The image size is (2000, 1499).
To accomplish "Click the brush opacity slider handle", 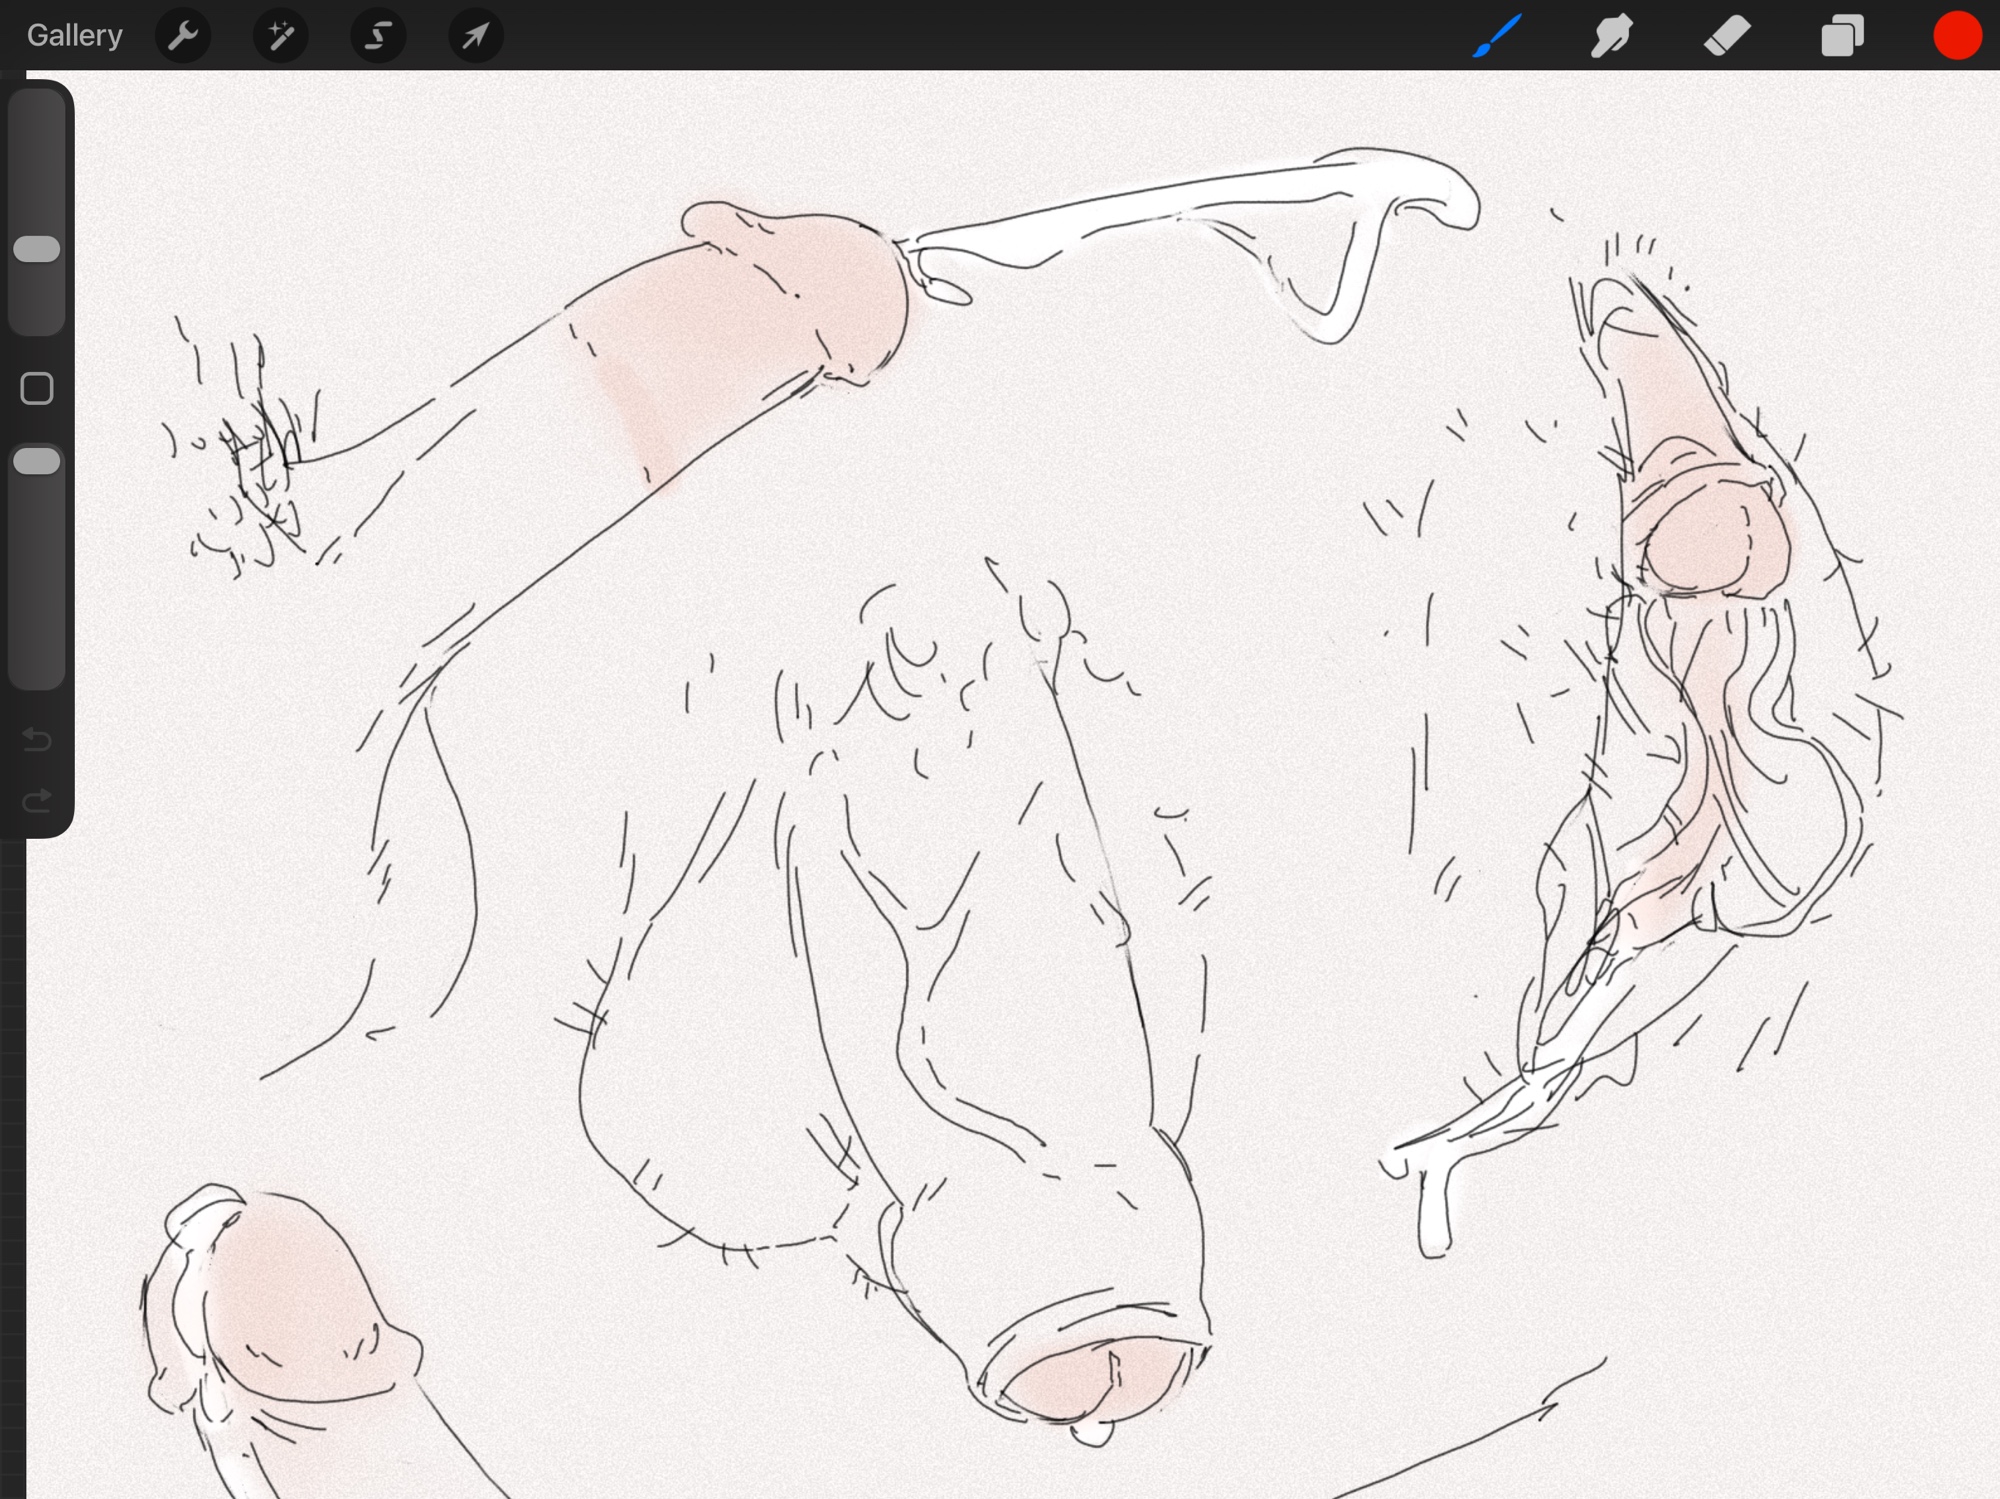I will coord(37,461).
